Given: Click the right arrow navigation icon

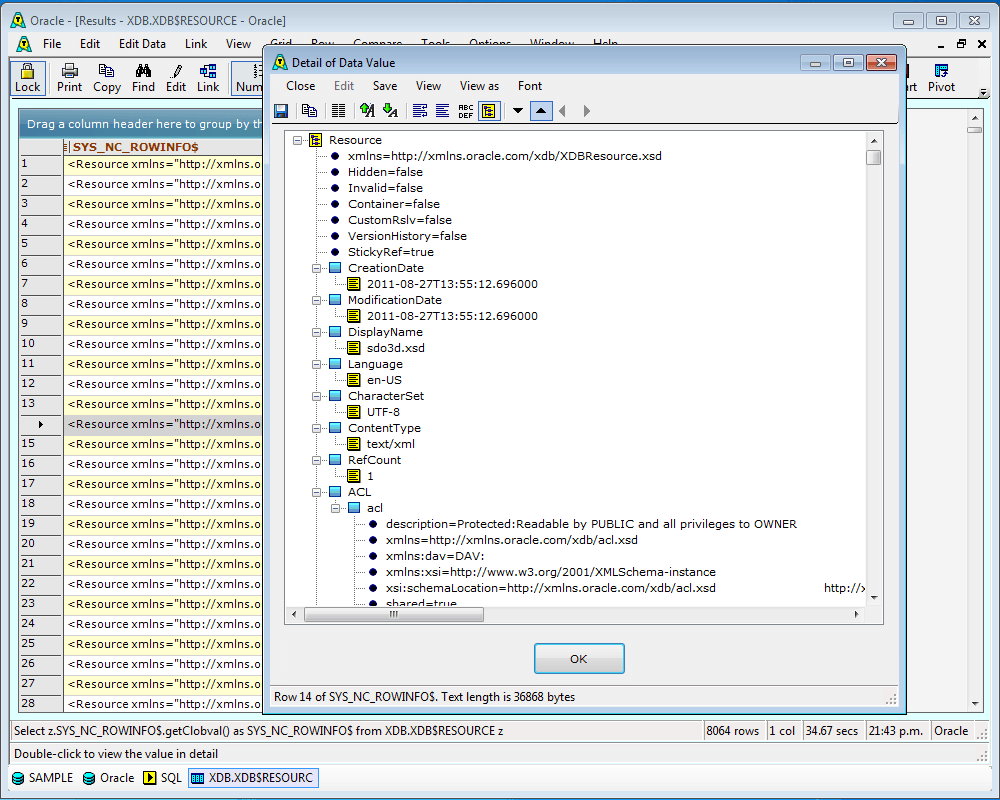Looking at the screenshot, I should [586, 111].
